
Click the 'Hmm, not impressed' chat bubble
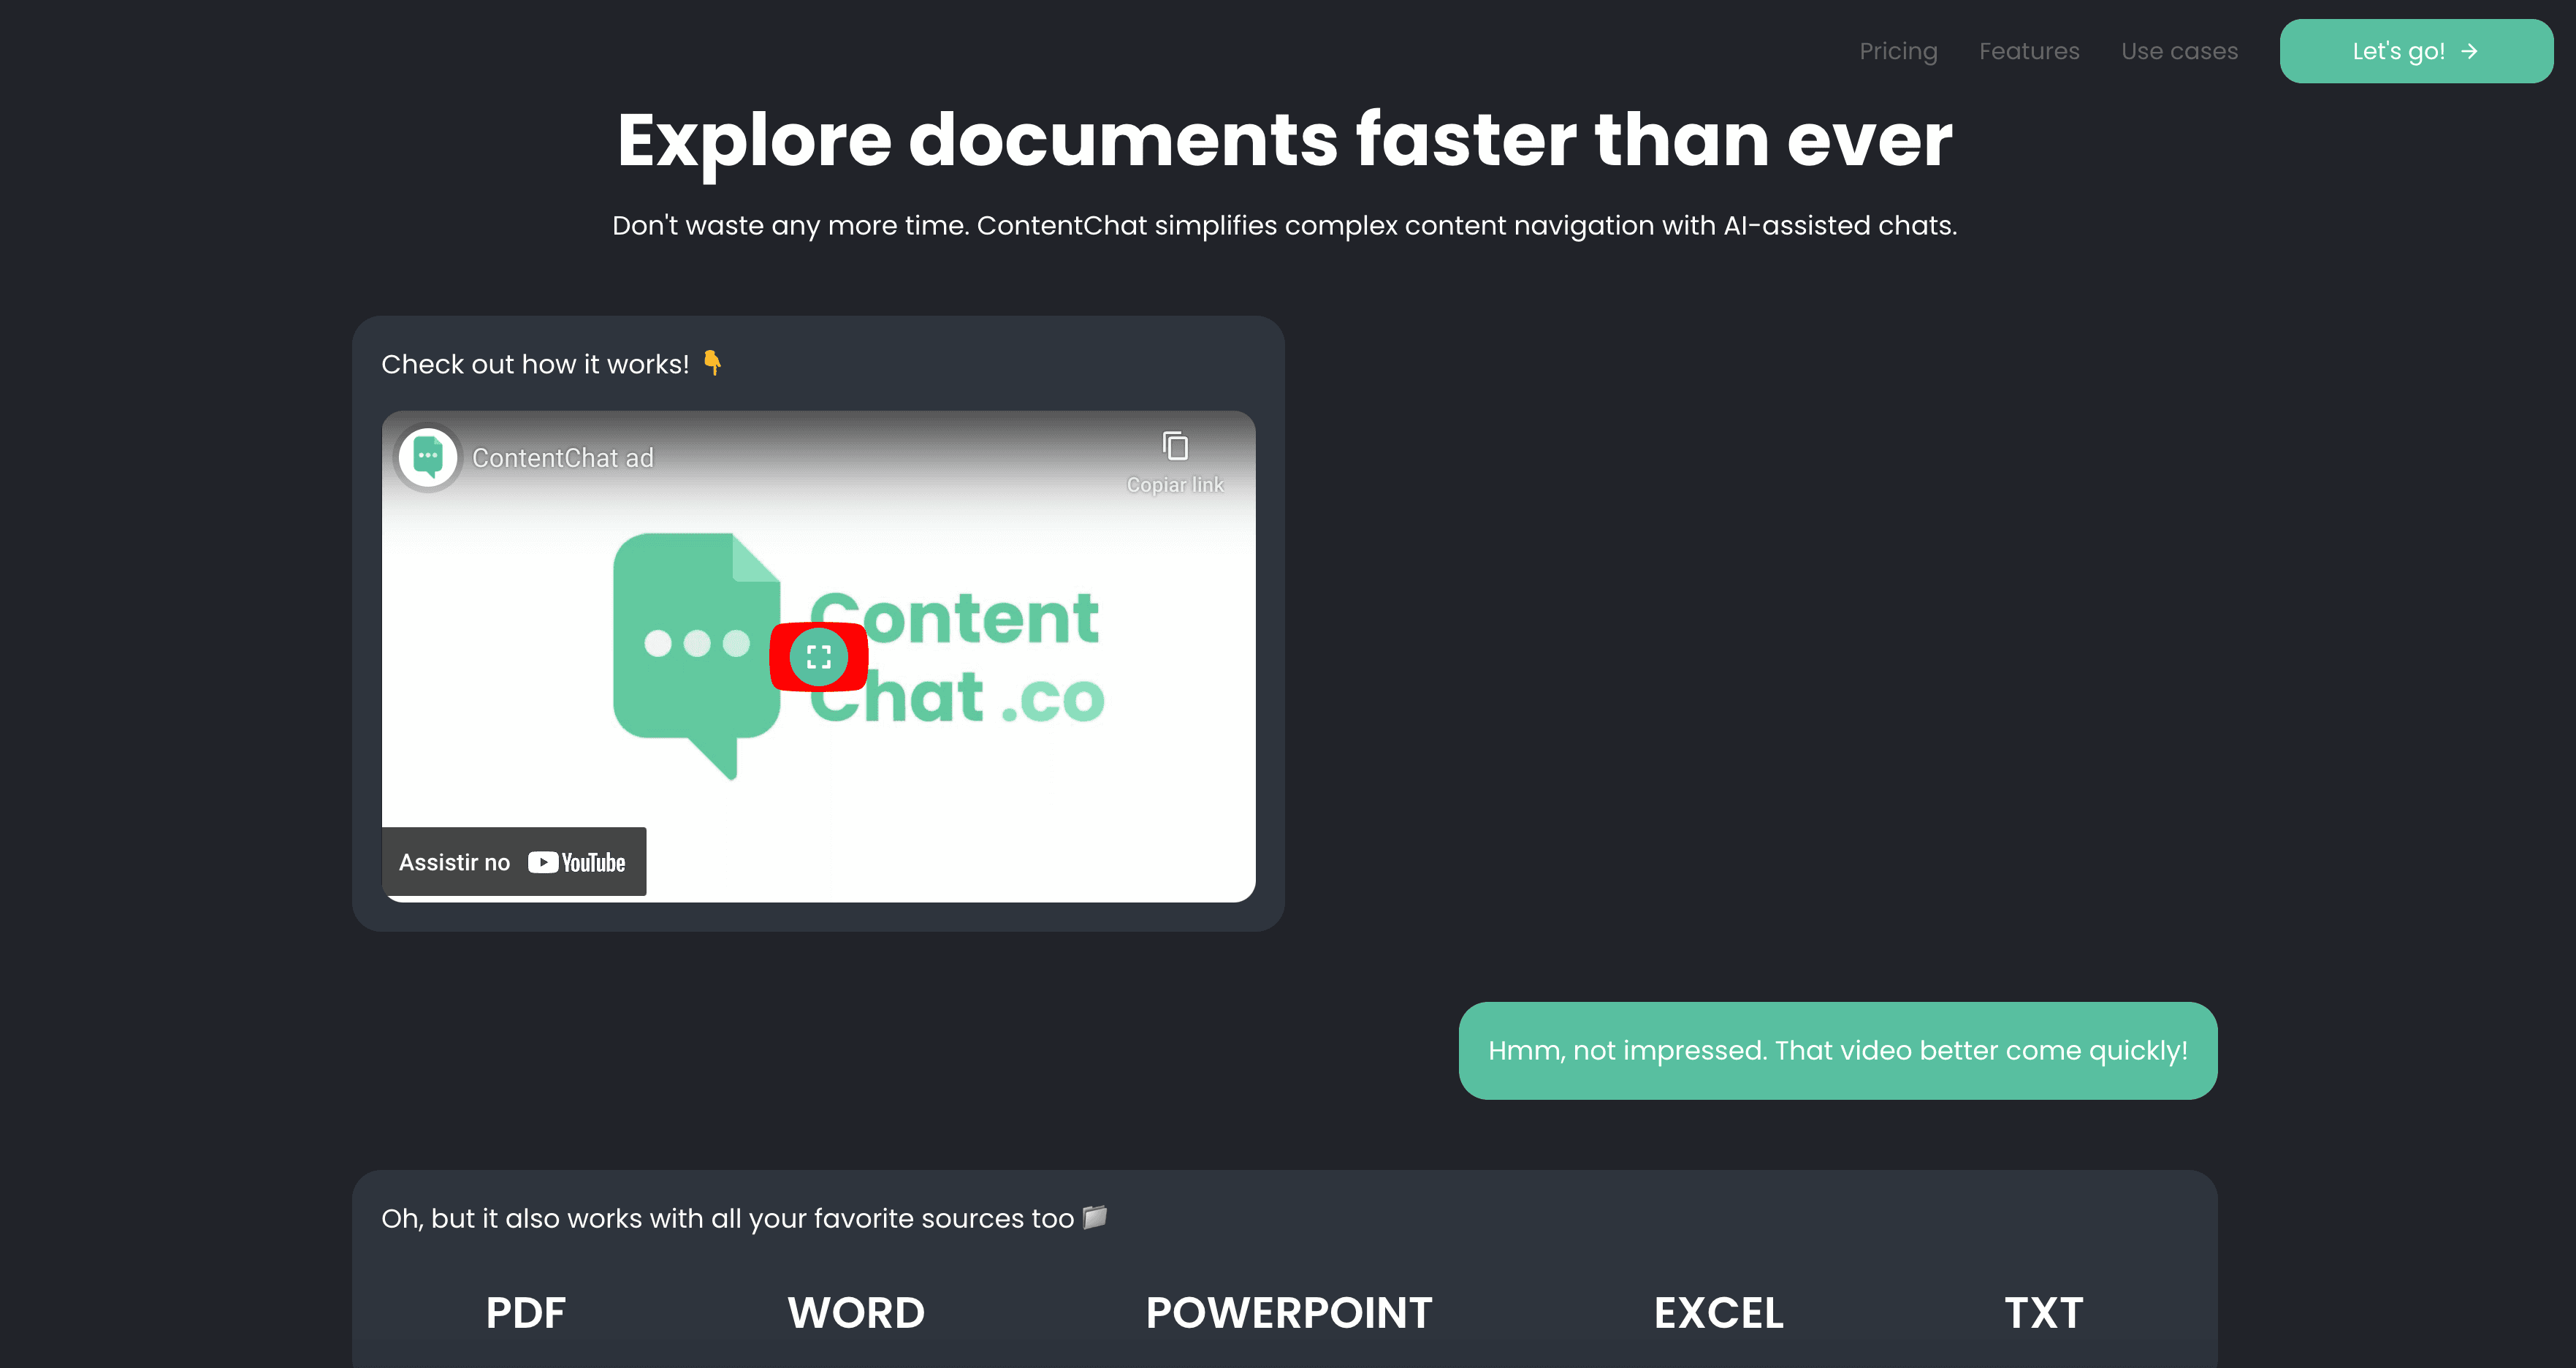coord(1838,1051)
